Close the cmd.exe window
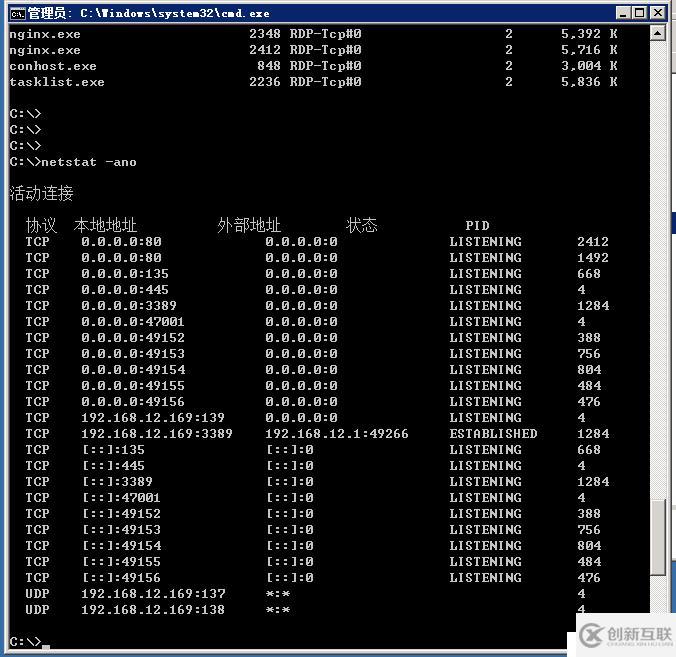The width and height of the screenshot is (676, 657). click(x=657, y=13)
